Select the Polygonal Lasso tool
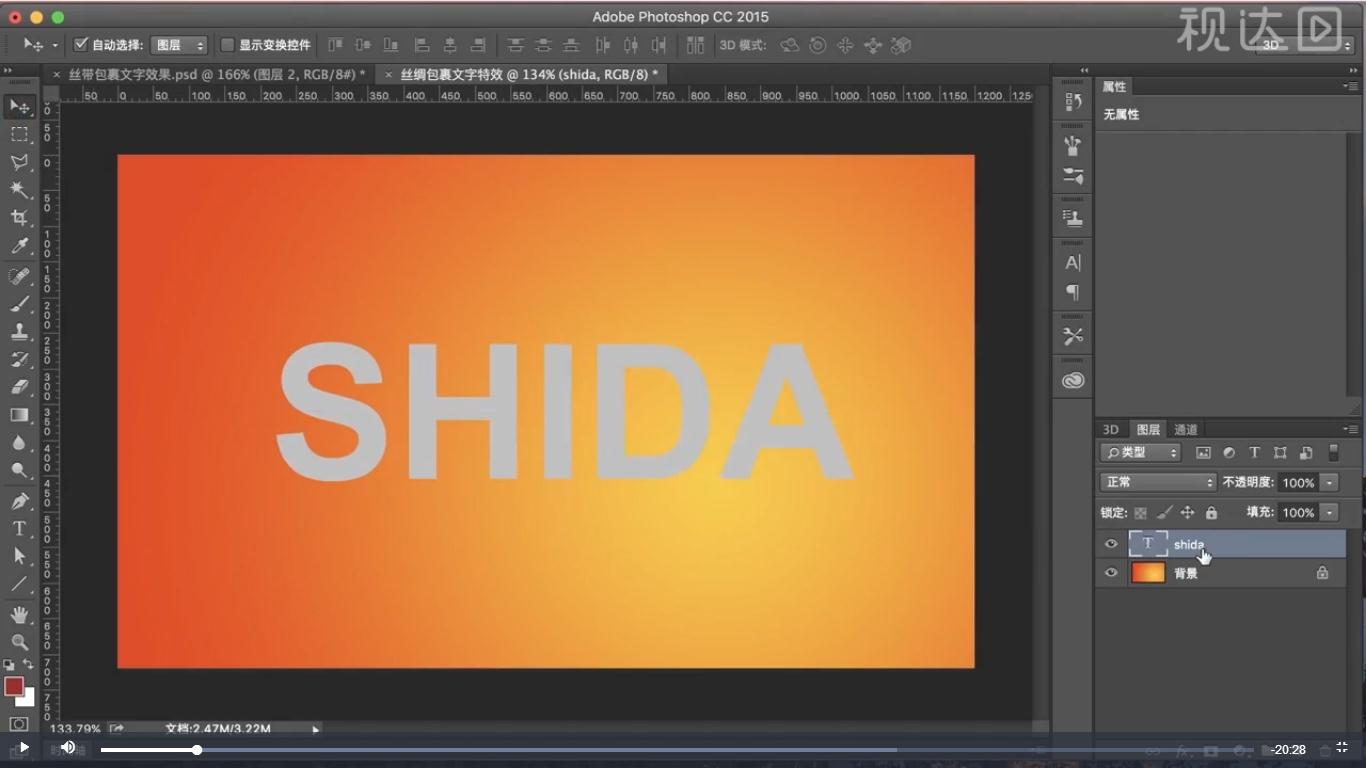The height and width of the screenshot is (768, 1366). coord(19,162)
